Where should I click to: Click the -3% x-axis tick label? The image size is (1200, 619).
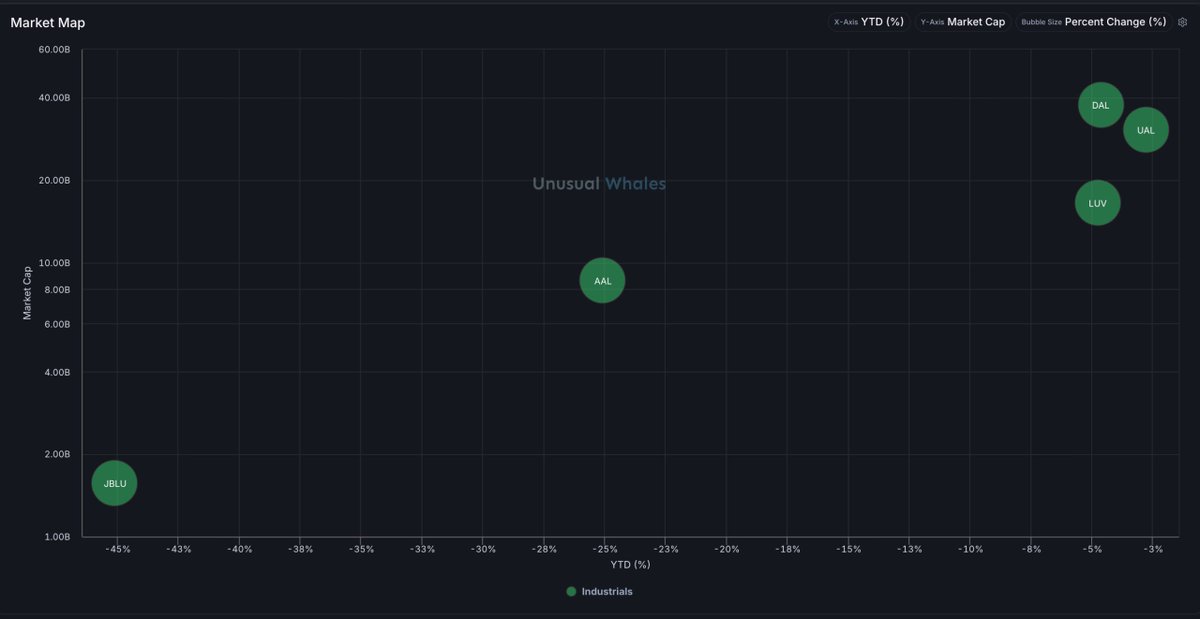[x=1153, y=549]
